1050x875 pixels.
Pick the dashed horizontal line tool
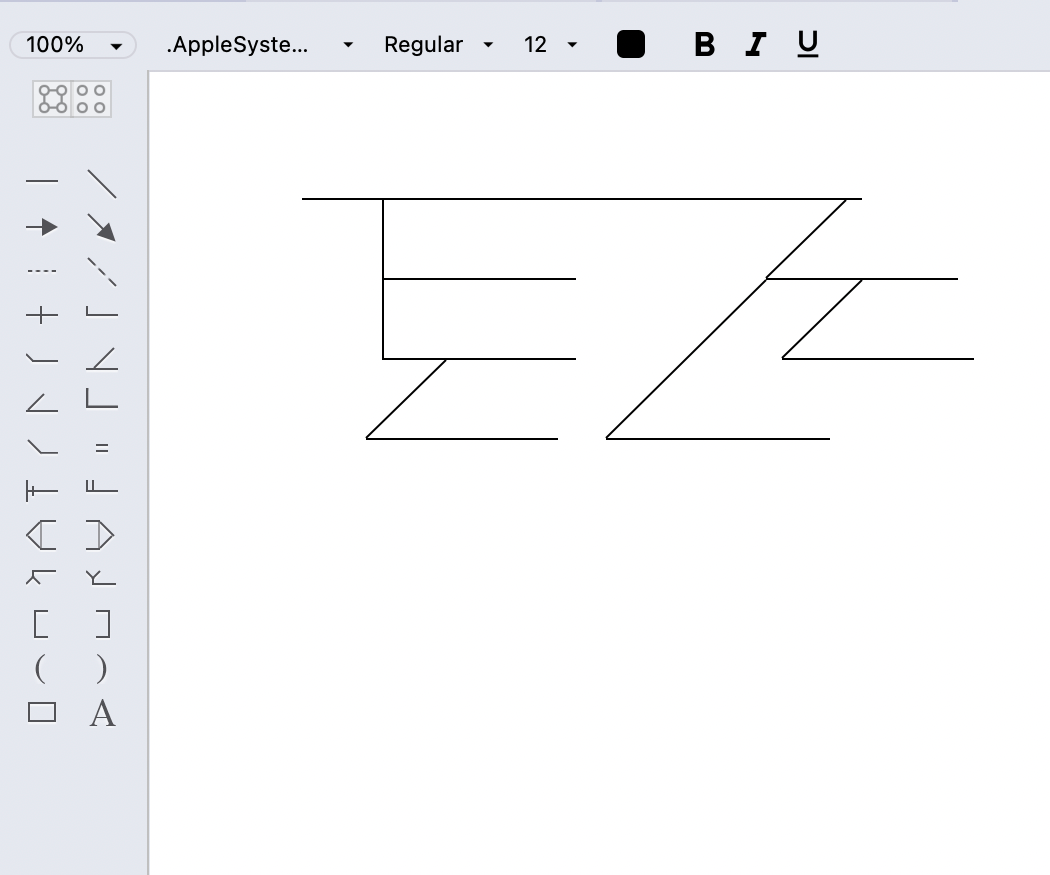pos(42,271)
